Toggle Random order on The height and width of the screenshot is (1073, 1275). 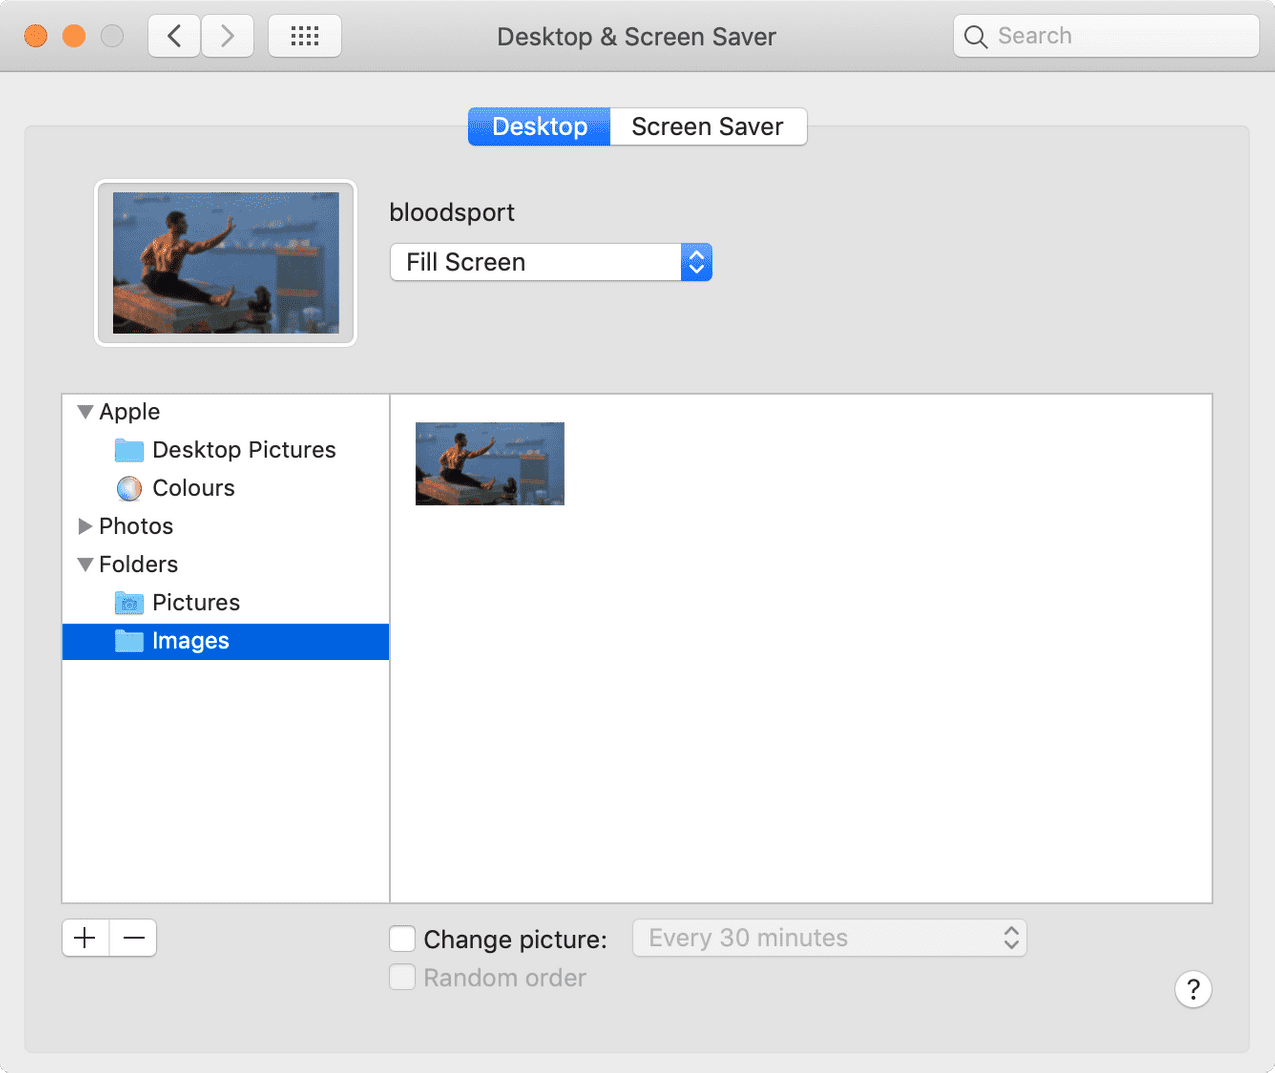(x=401, y=977)
